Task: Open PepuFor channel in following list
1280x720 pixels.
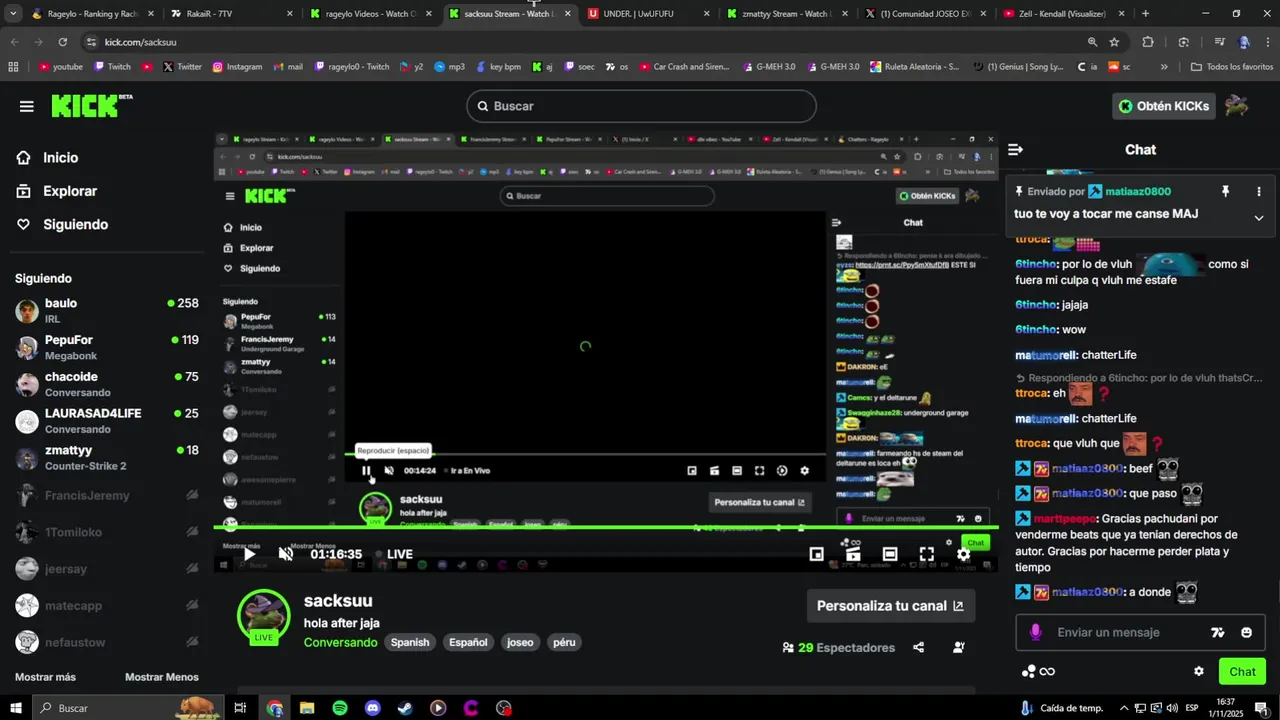Action: coord(105,347)
